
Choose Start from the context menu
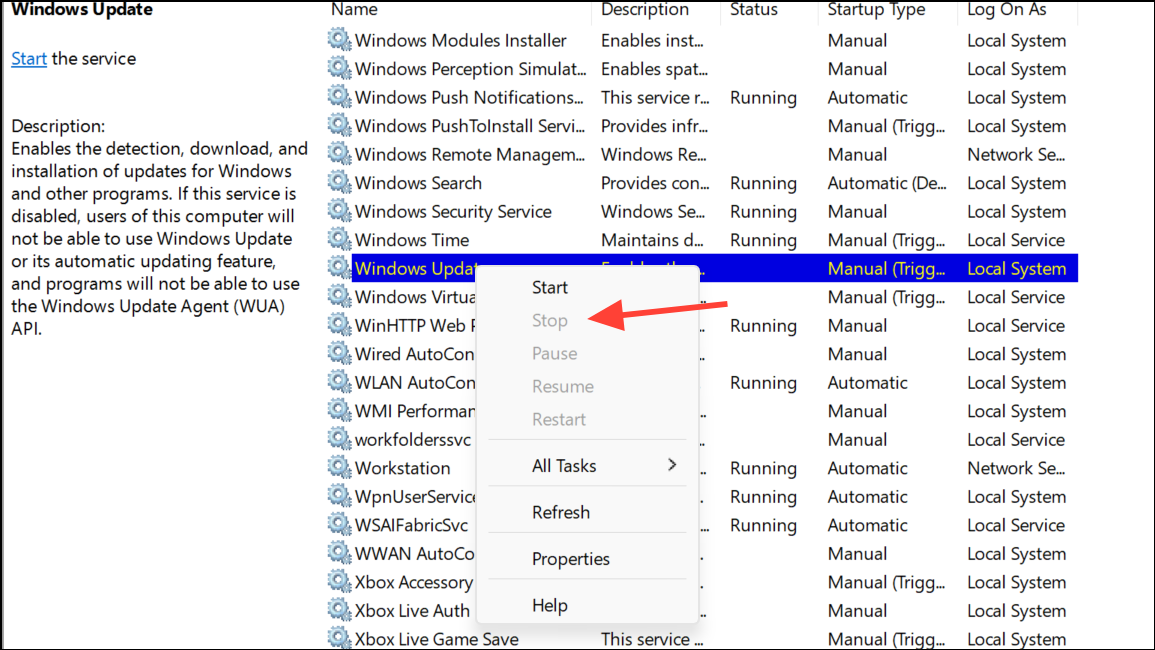[x=550, y=287]
